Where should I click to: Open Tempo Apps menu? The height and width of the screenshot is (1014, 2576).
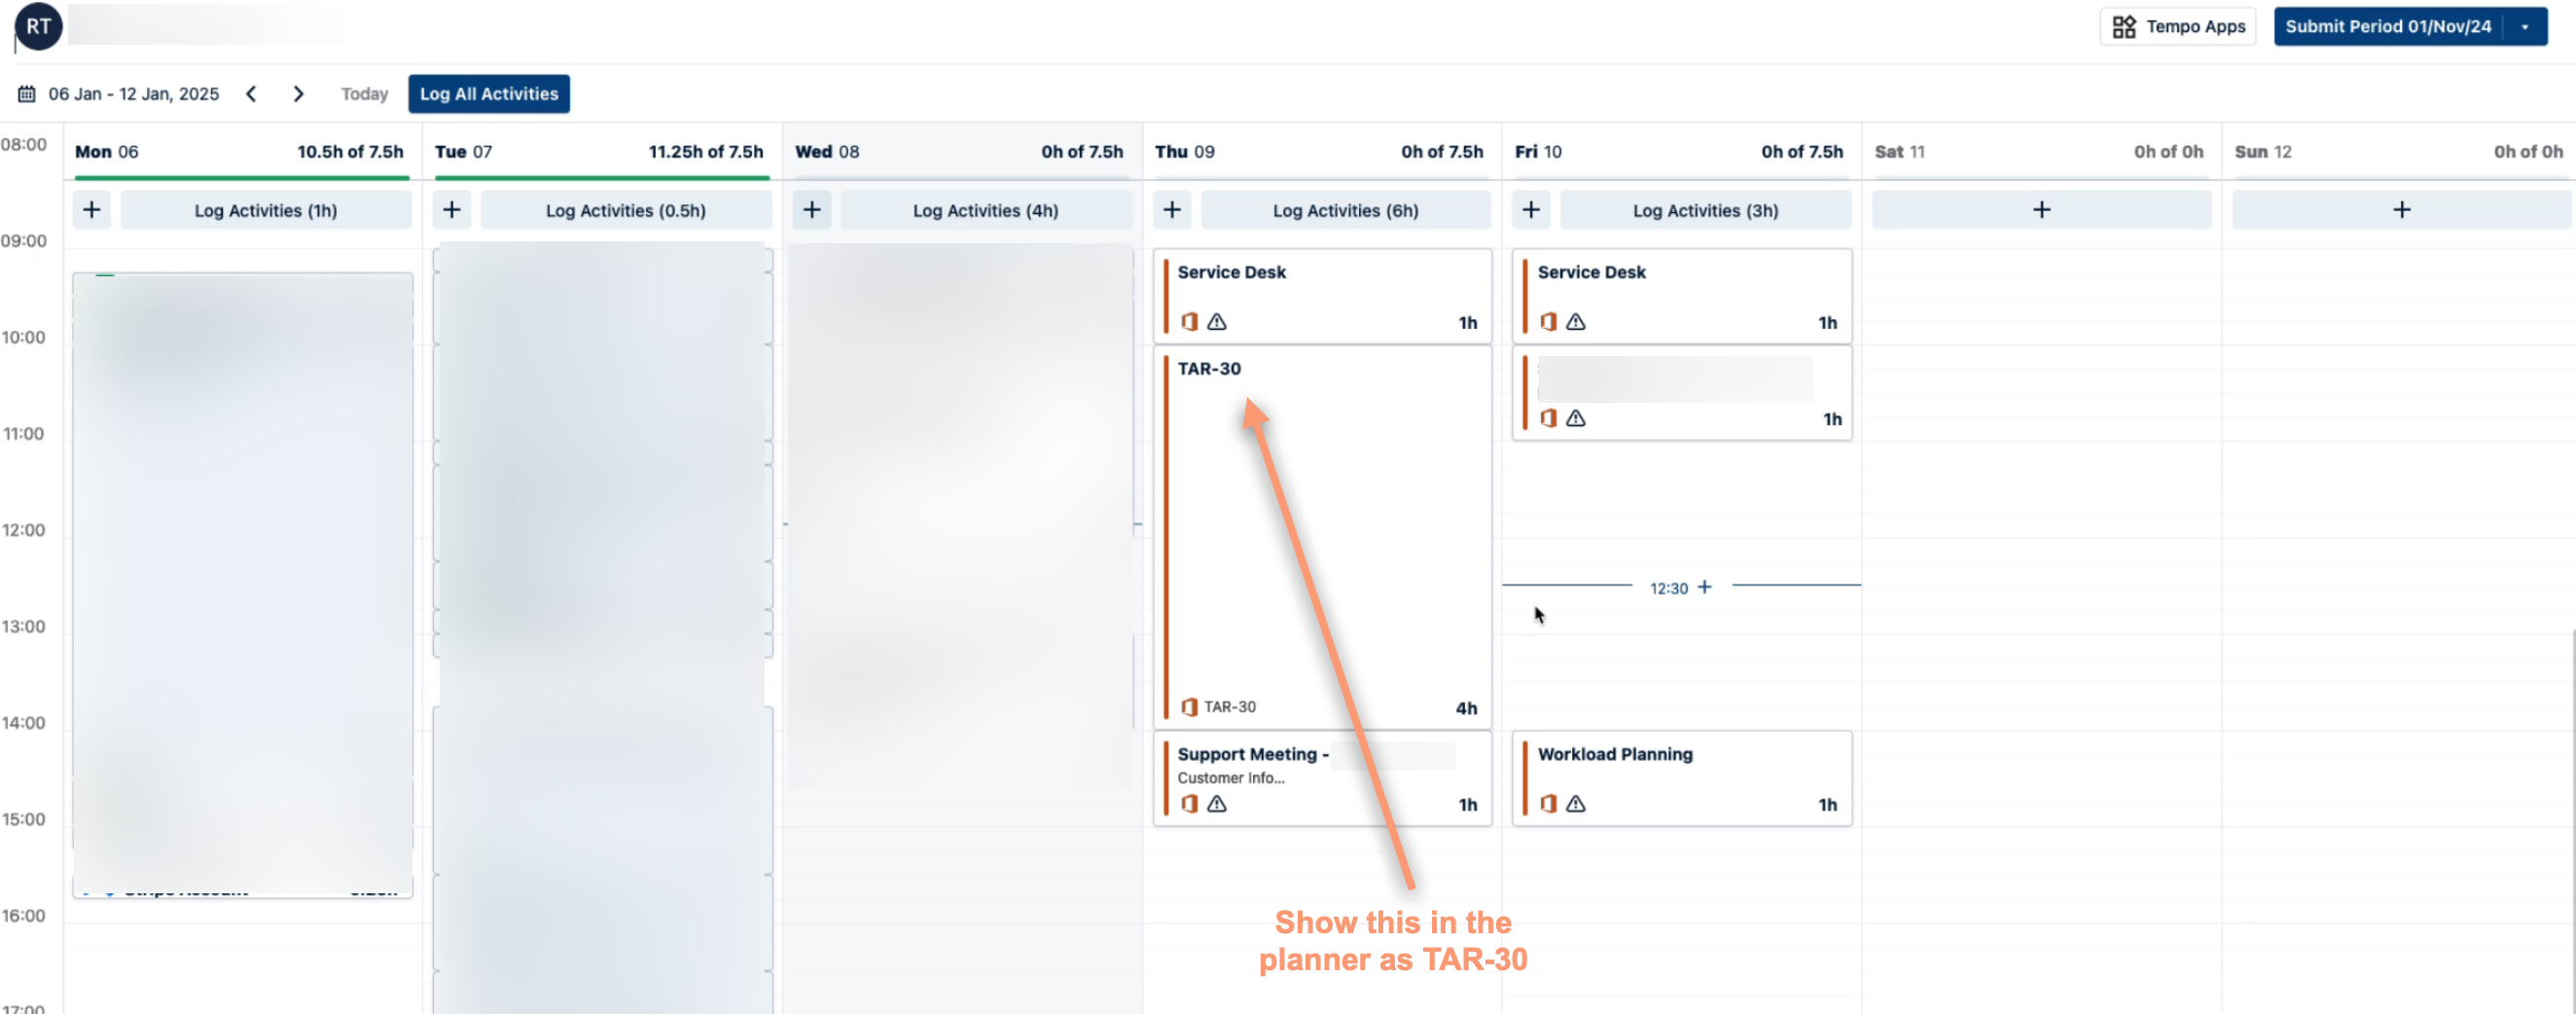click(x=2178, y=27)
